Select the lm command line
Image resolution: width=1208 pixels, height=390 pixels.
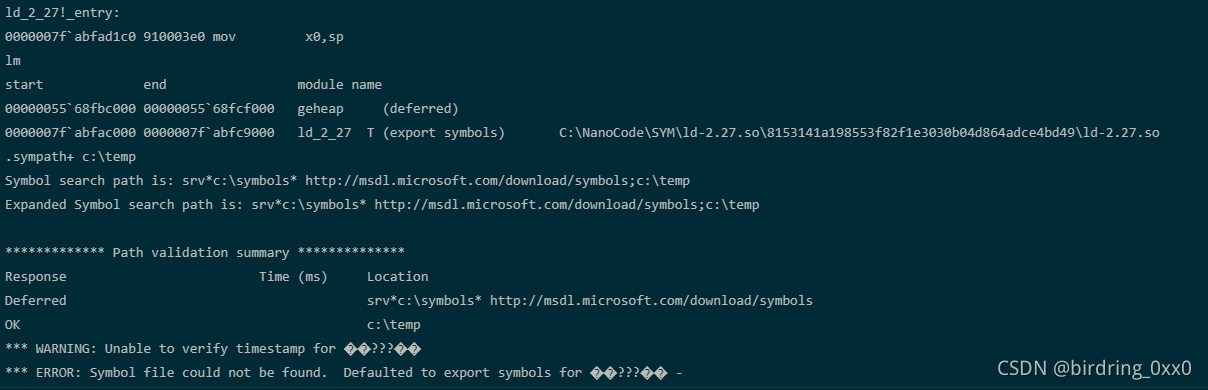coord(13,60)
